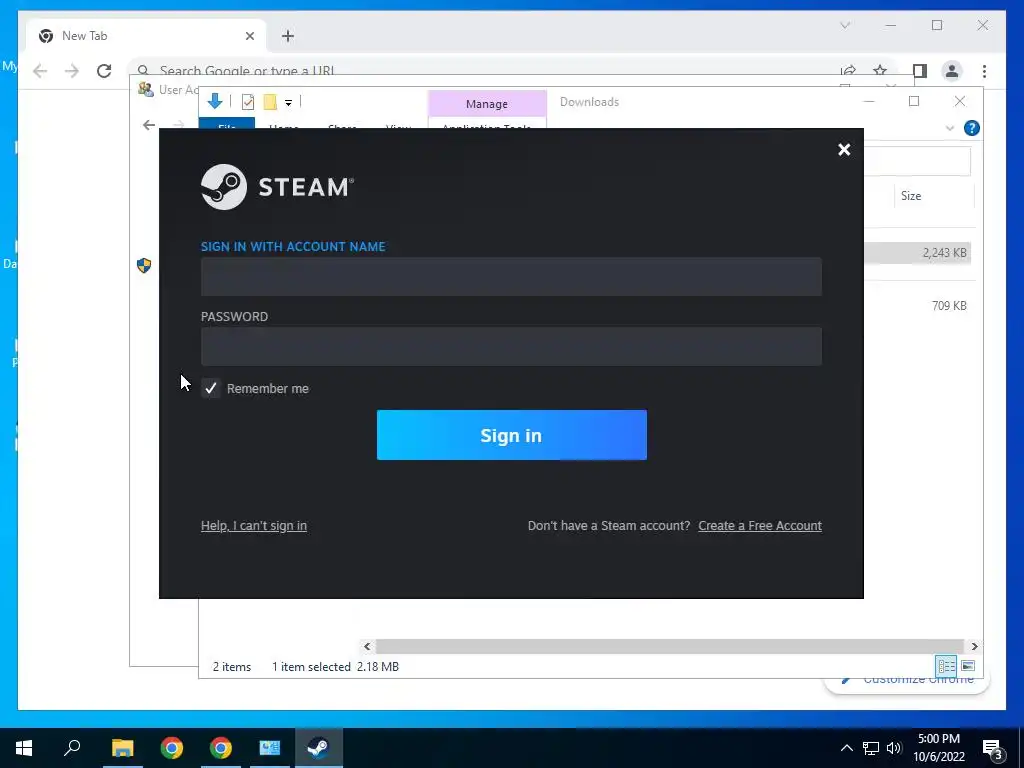Open Chrome profile avatar
Viewport: 1024px width, 768px height.
coord(952,71)
